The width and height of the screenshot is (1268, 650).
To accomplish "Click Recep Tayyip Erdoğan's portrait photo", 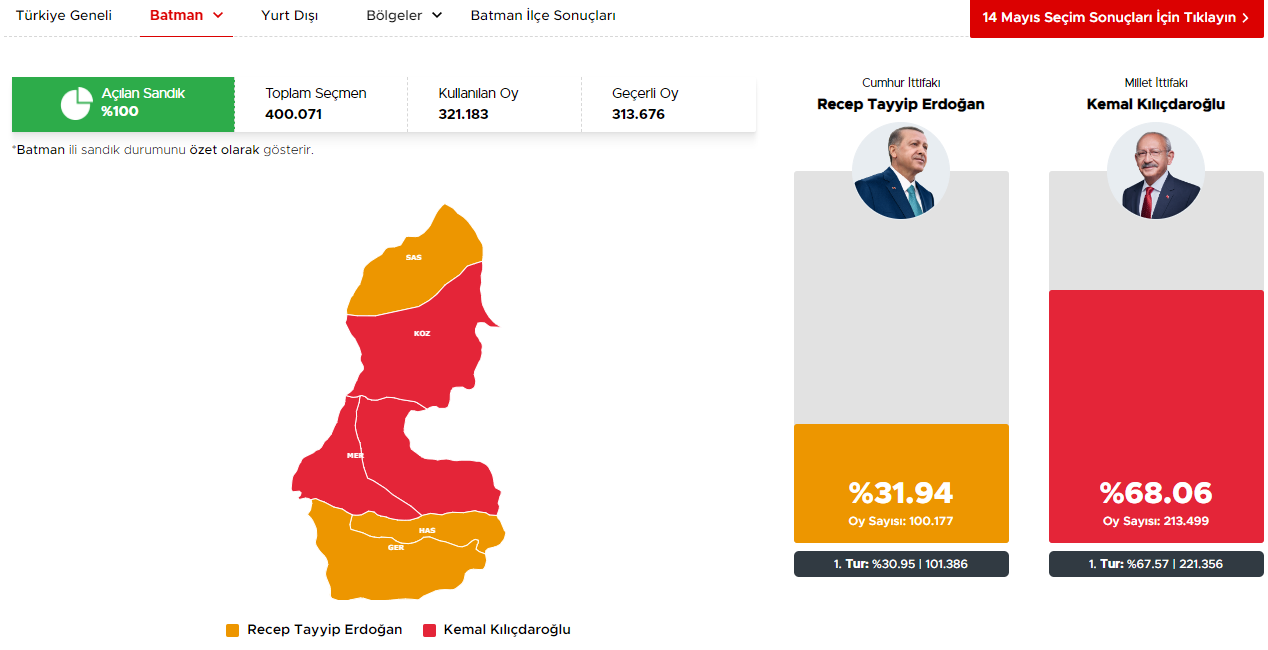I will [x=901, y=171].
